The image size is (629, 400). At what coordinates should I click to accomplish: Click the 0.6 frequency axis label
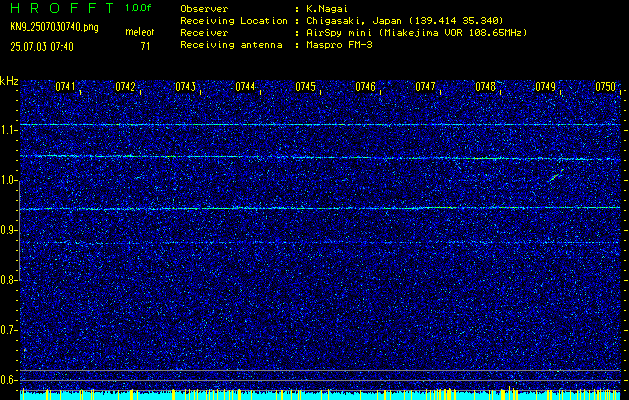pyautogui.click(x=9, y=380)
